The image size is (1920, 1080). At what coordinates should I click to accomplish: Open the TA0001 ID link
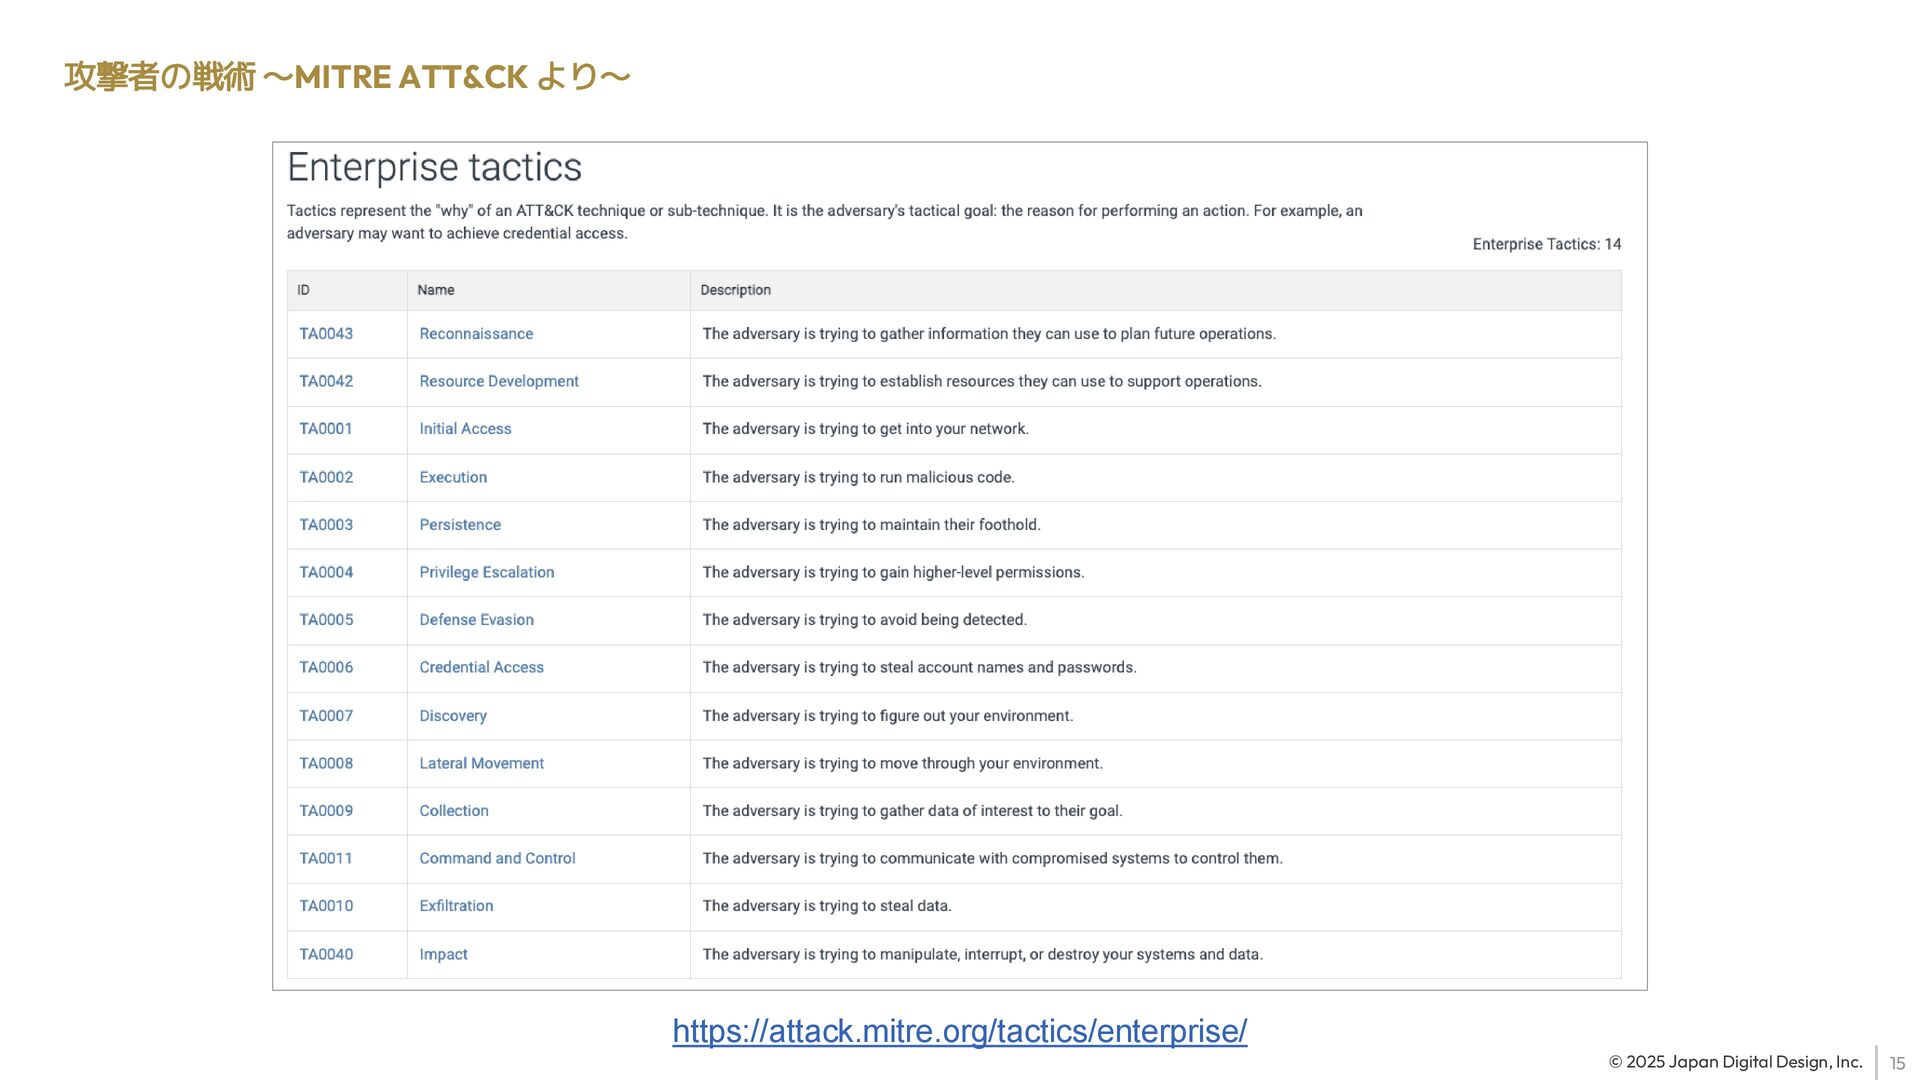click(326, 429)
